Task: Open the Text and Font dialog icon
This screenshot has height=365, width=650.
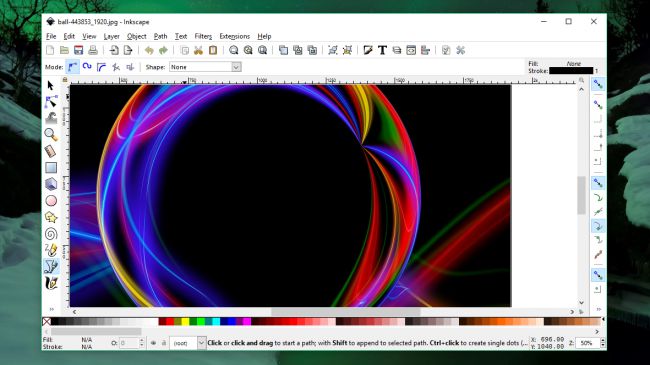Action: coord(382,50)
